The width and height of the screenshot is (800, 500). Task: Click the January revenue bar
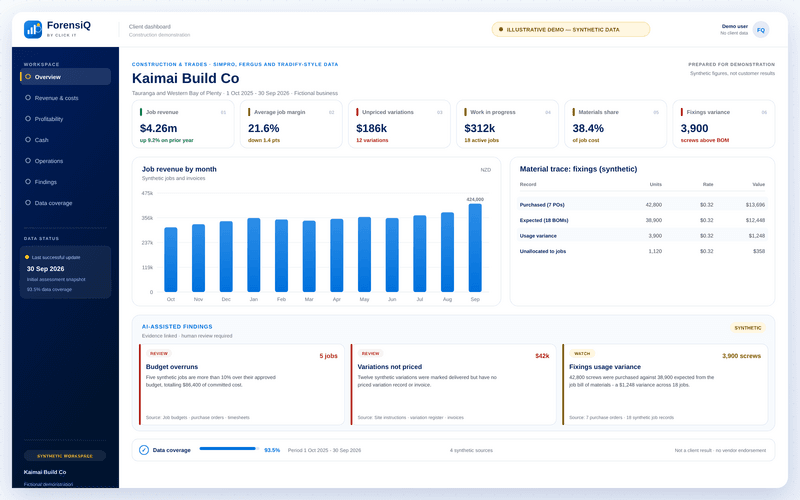tap(254, 255)
